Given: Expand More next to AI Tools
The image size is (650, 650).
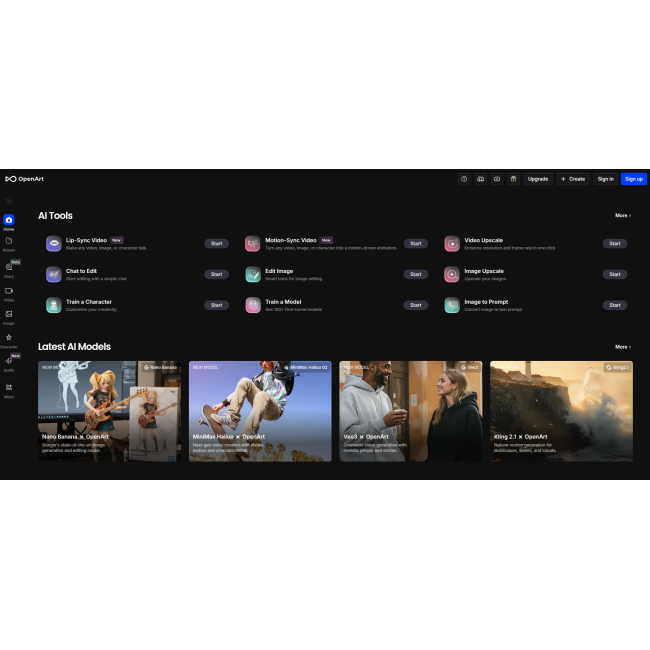Looking at the screenshot, I should pyautogui.click(x=623, y=215).
